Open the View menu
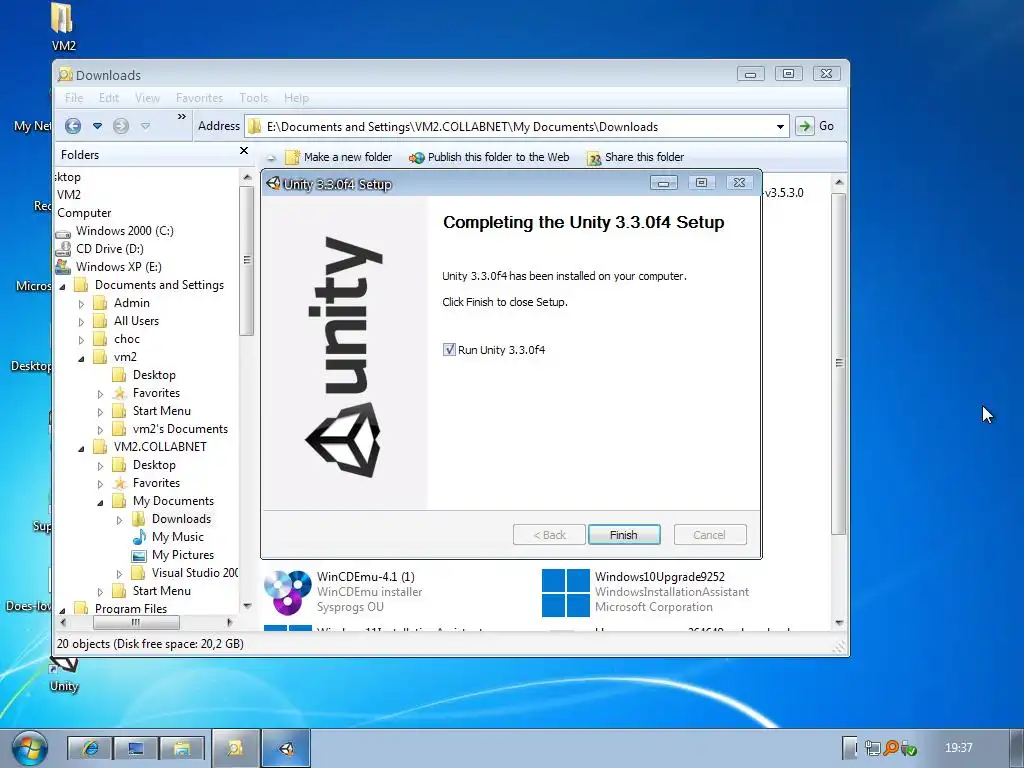This screenshot has width=1024, height=768. pyautogui.click(x=148, y=97)
